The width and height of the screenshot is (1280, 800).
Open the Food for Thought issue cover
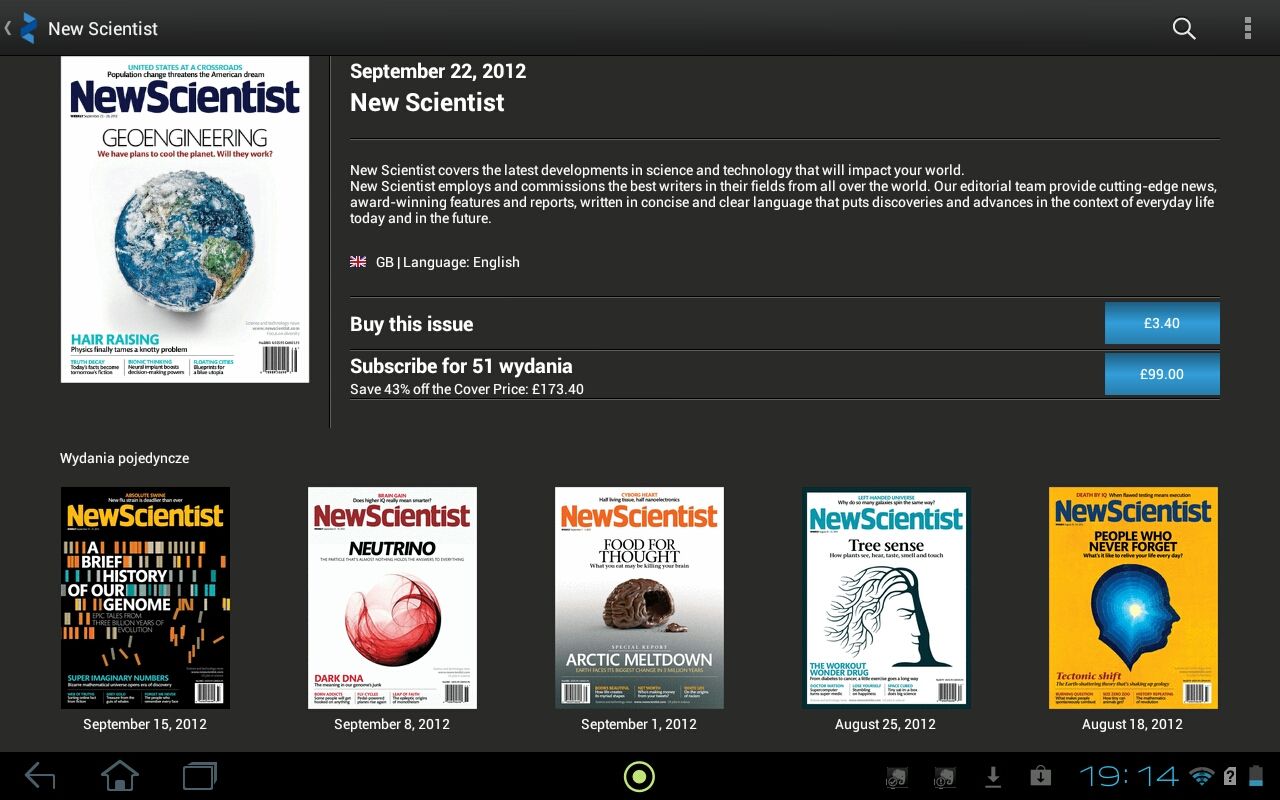pos(639,598)
